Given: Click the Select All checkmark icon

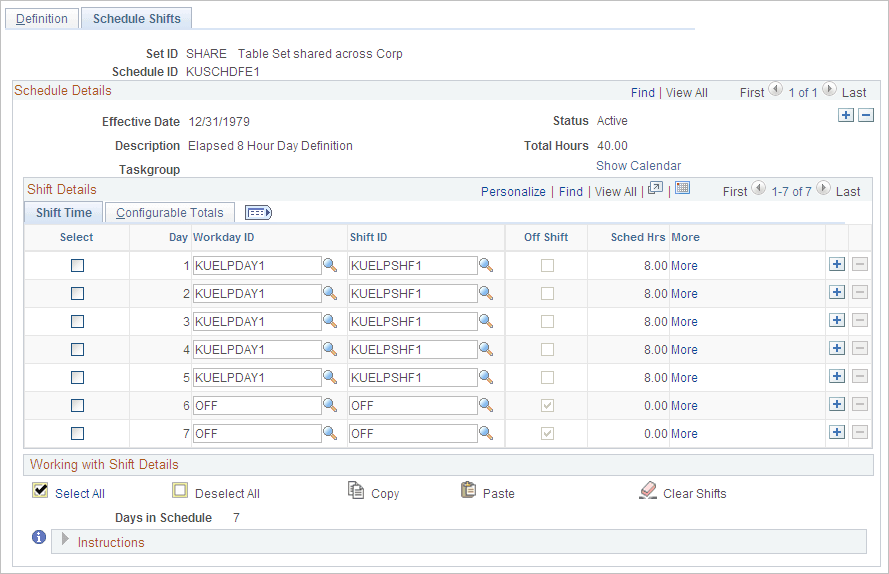Looking at the screenshot, I should click(x=40, y=490).
